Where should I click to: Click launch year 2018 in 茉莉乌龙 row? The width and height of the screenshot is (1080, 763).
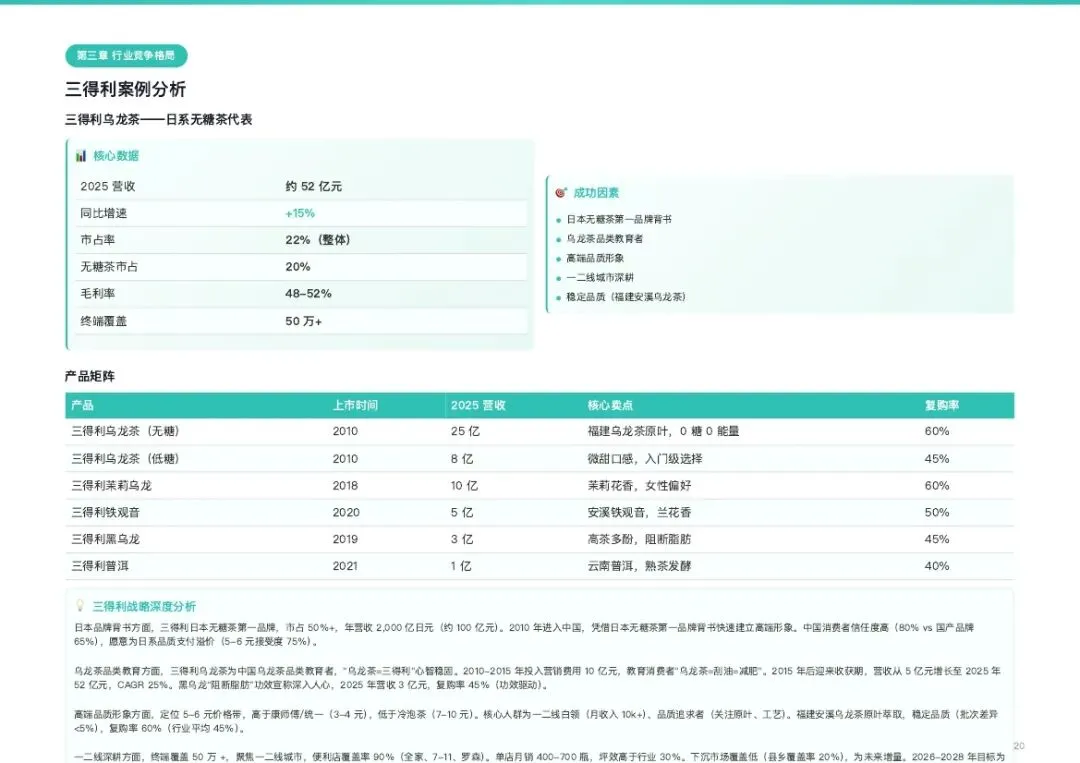(x=345, y=486)
